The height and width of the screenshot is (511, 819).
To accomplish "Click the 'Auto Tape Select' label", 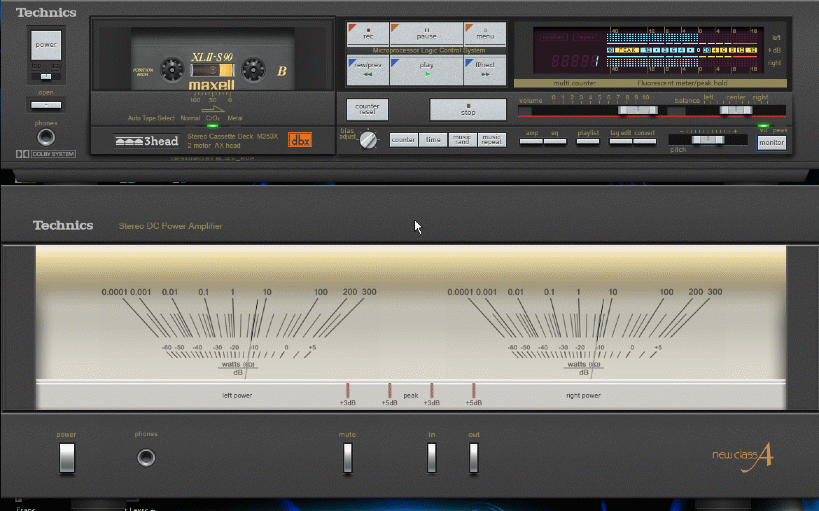I will pyautogui.click(x=151, y=118).
